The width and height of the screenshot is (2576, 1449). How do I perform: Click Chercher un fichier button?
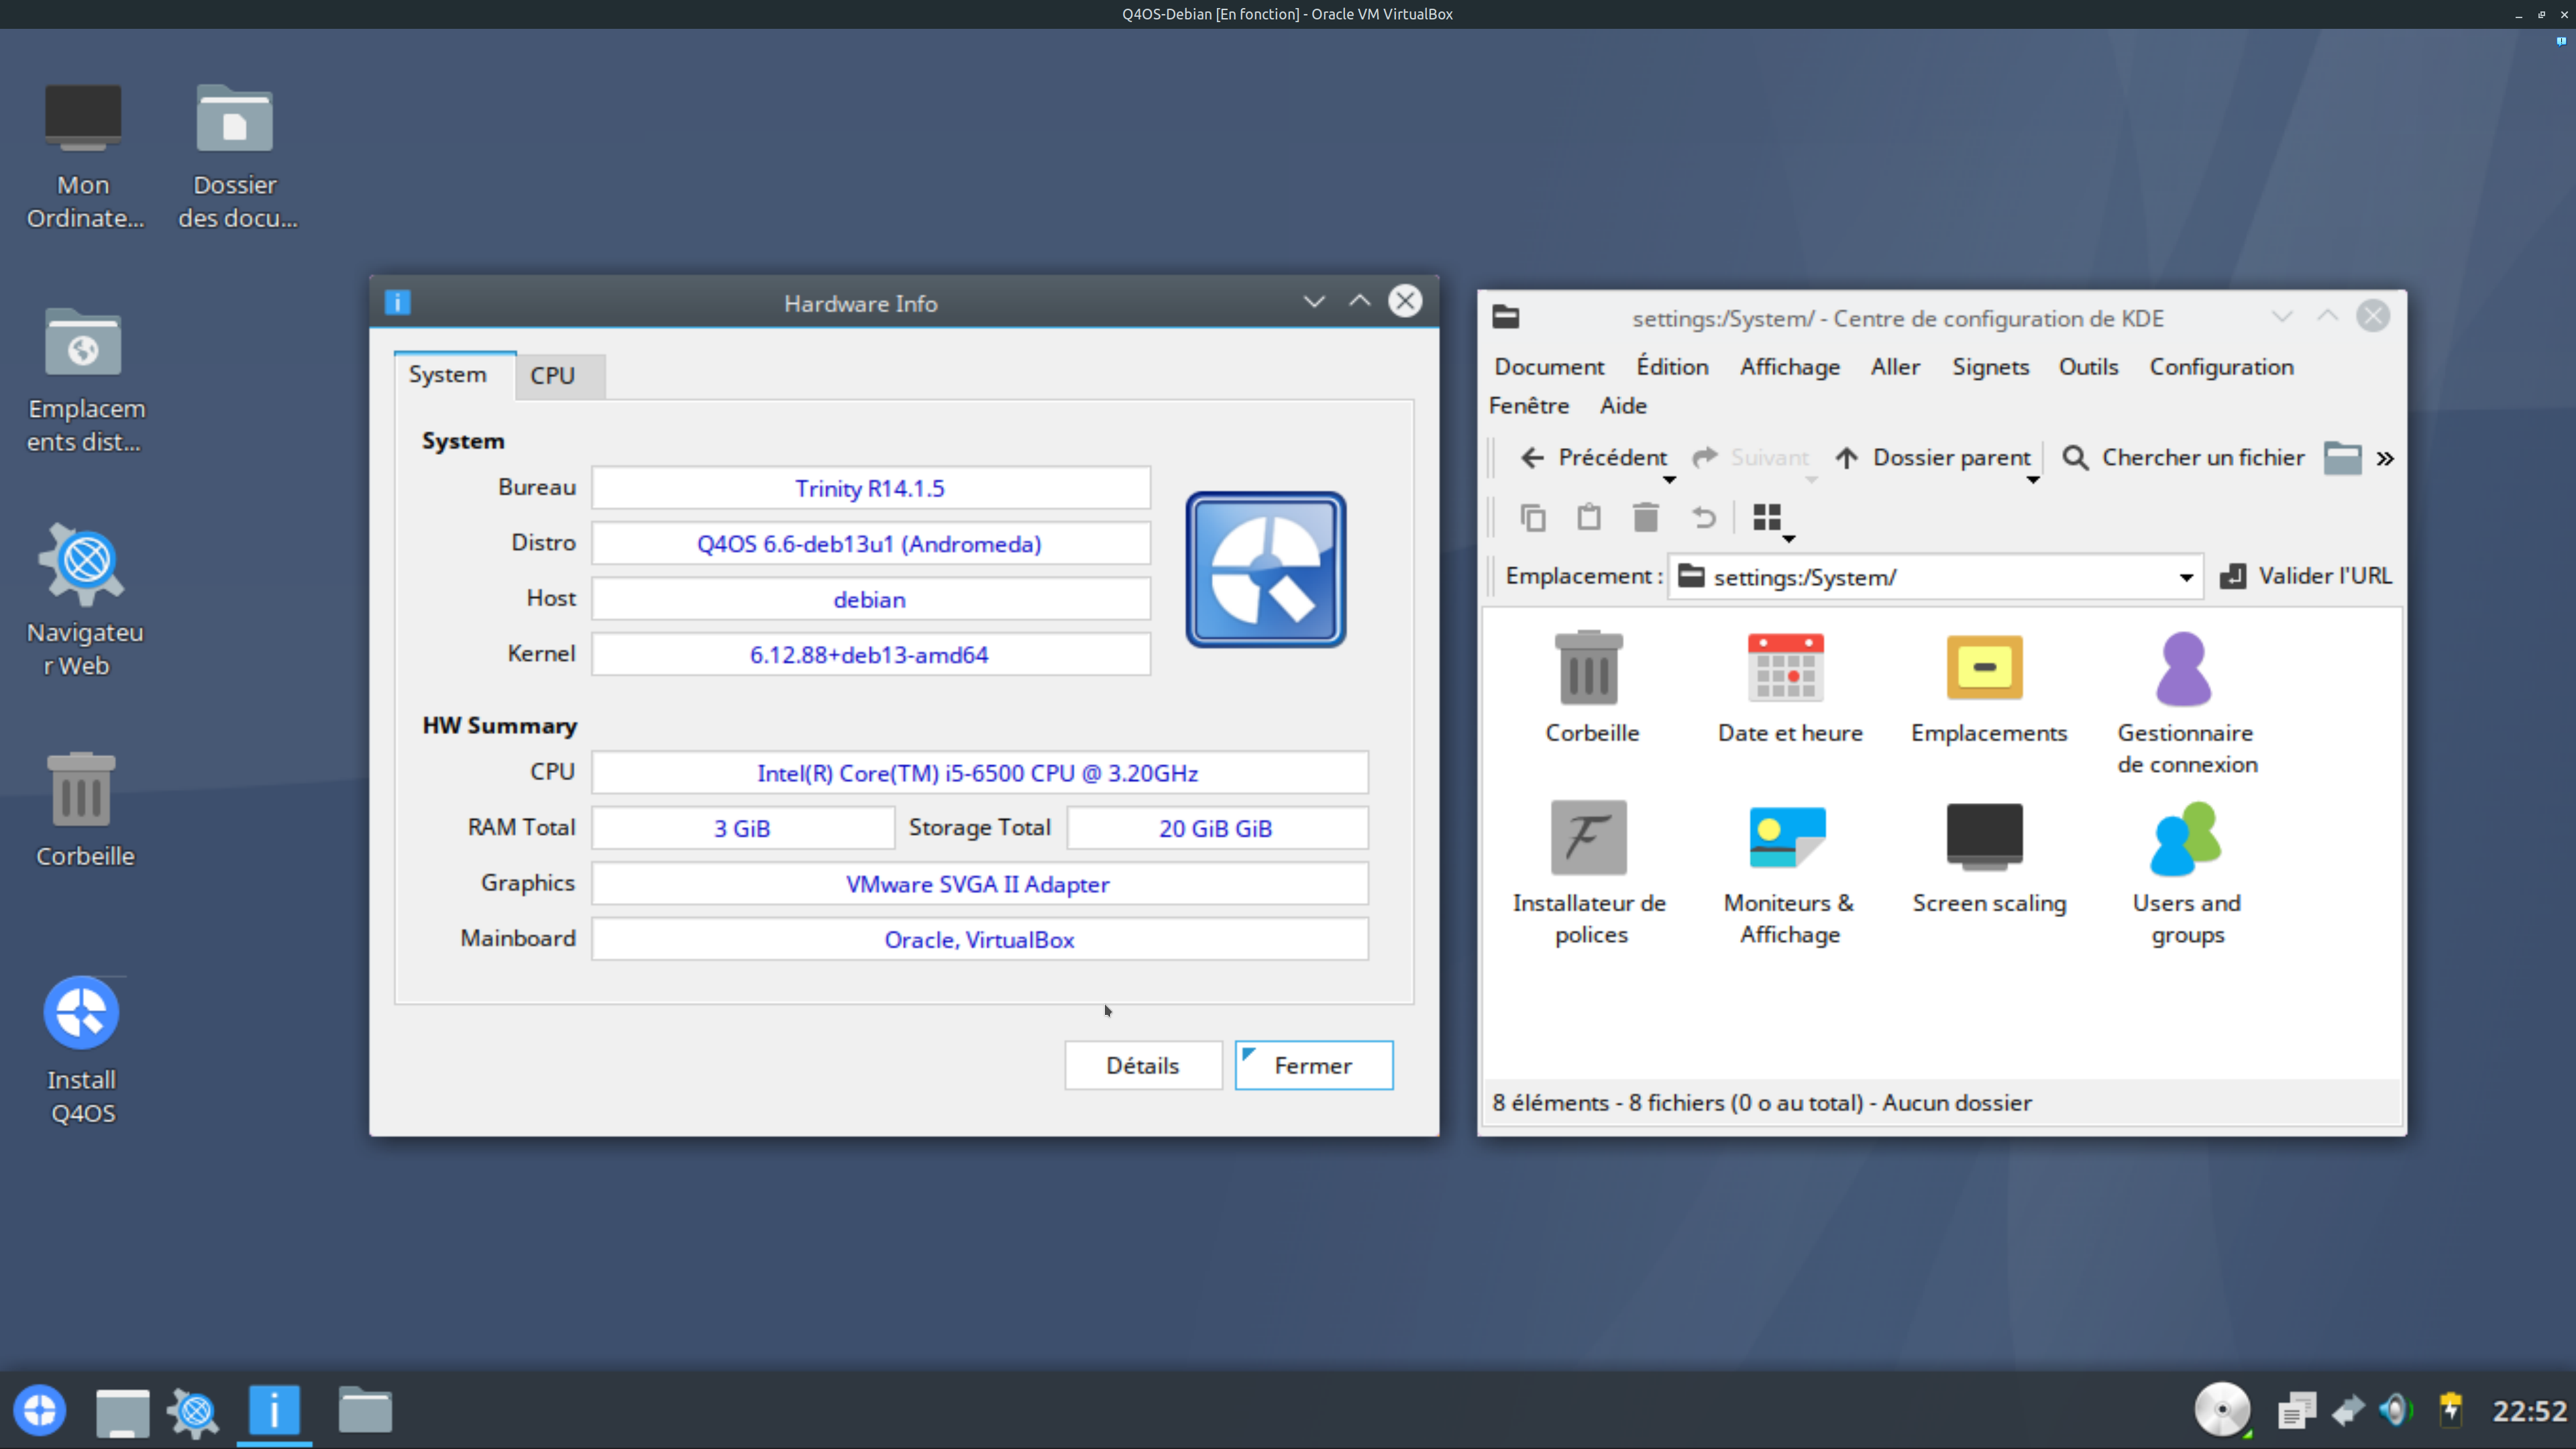click(2183, 458)
